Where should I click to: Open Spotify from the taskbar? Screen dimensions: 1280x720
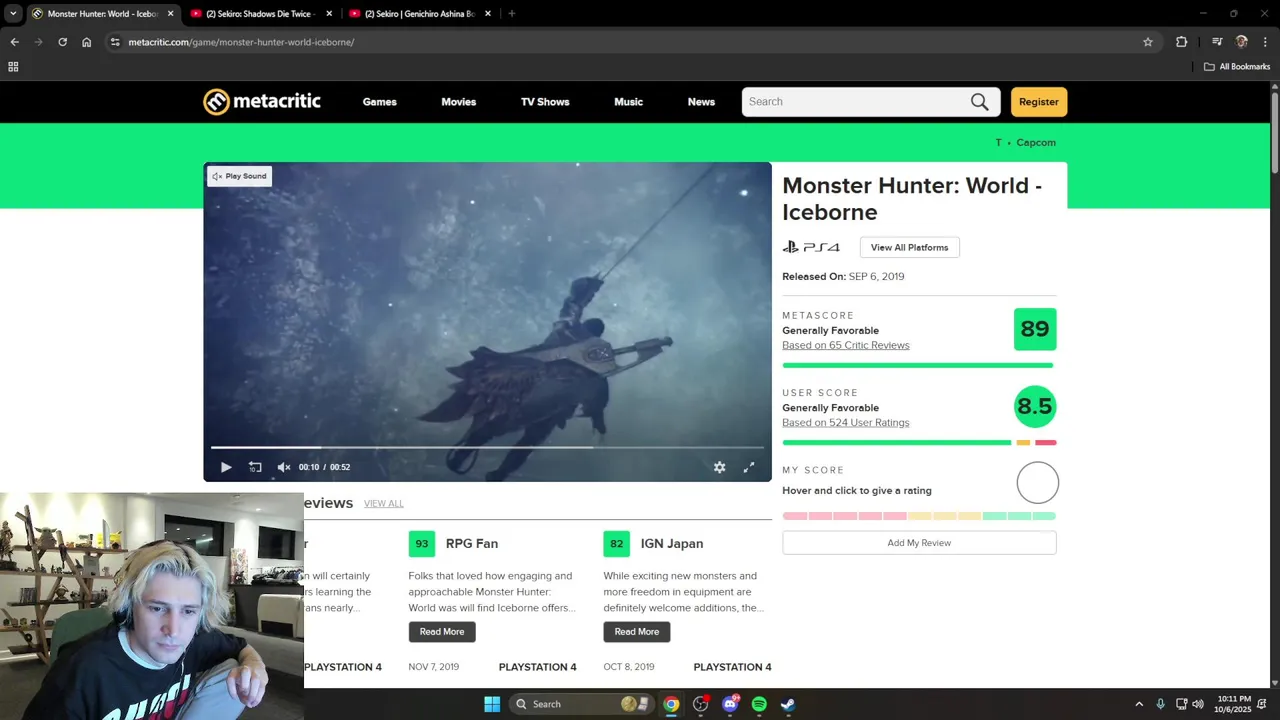(759, 704)
